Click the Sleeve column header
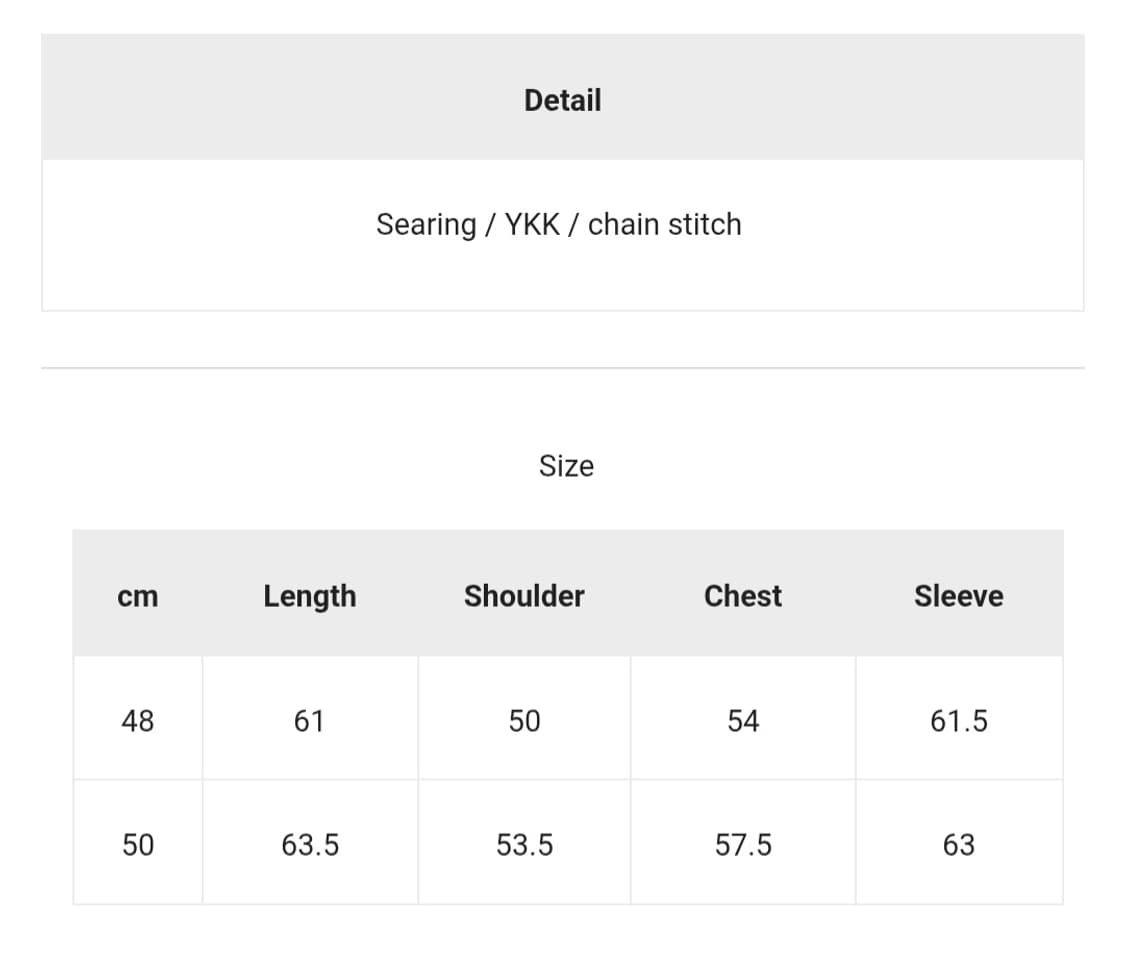The height and width of the screenshot is (957, 1125). pos(958,596)
